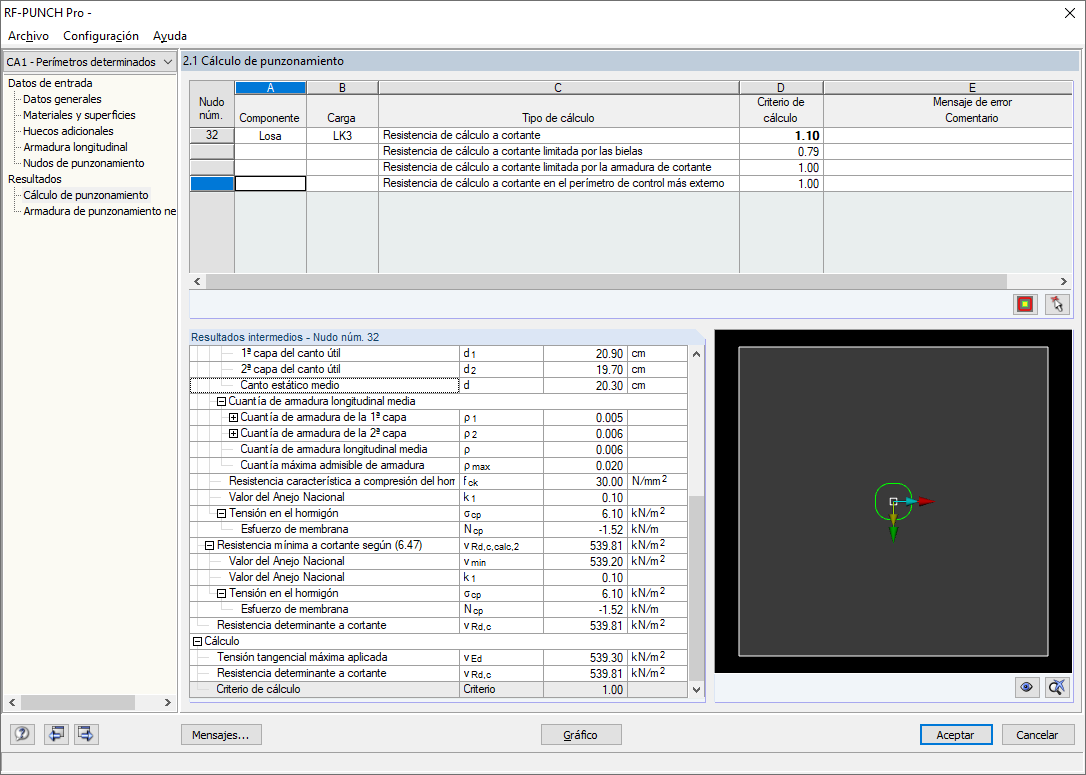The width and height of the screenshot is (1086, 775).
Task: Click the help question mark icon
Action: 22,734
